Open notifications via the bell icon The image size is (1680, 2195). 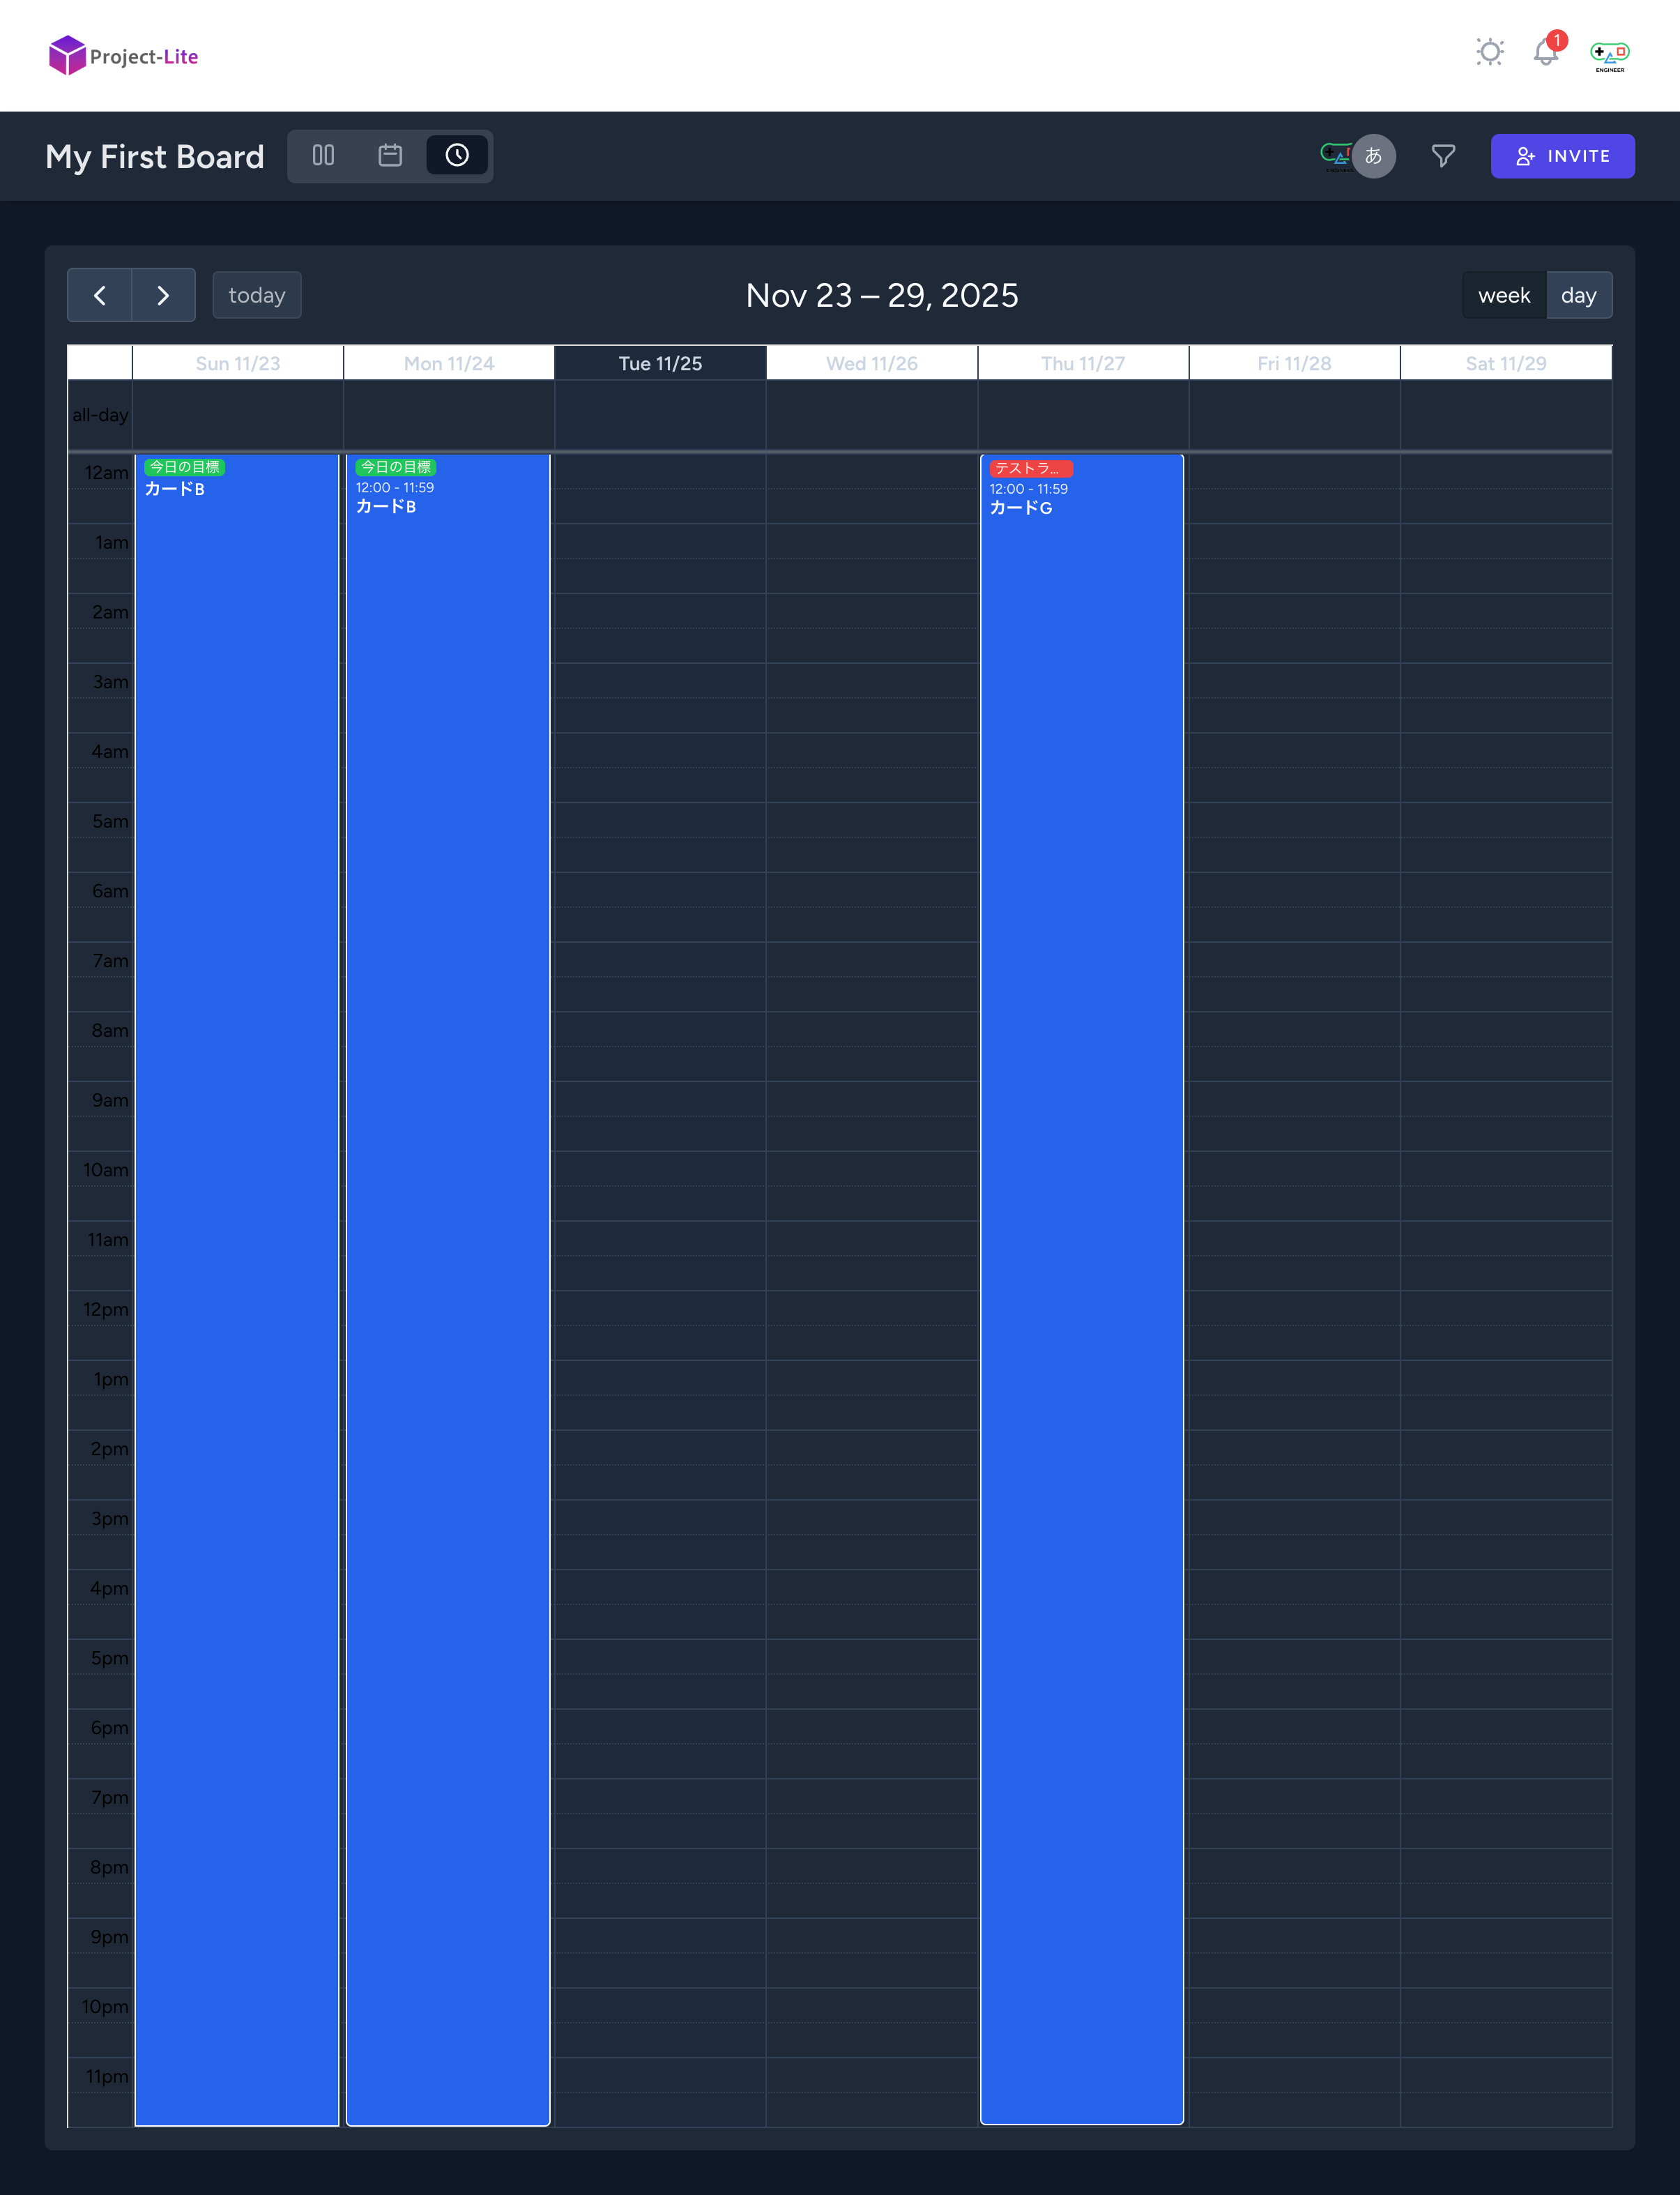(1545, 54)
